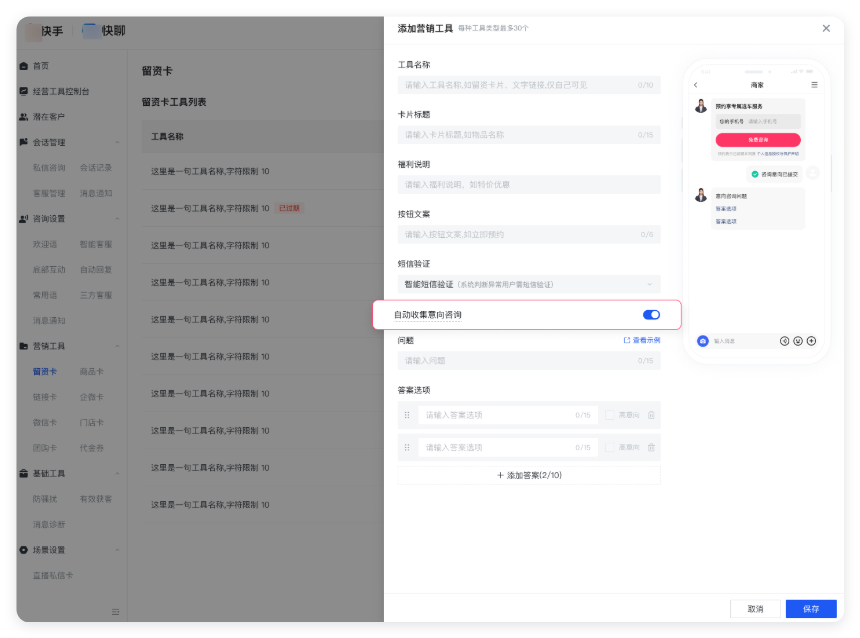
Task: Grab the second answer's drag handle
Action: [x=407, y=447]
